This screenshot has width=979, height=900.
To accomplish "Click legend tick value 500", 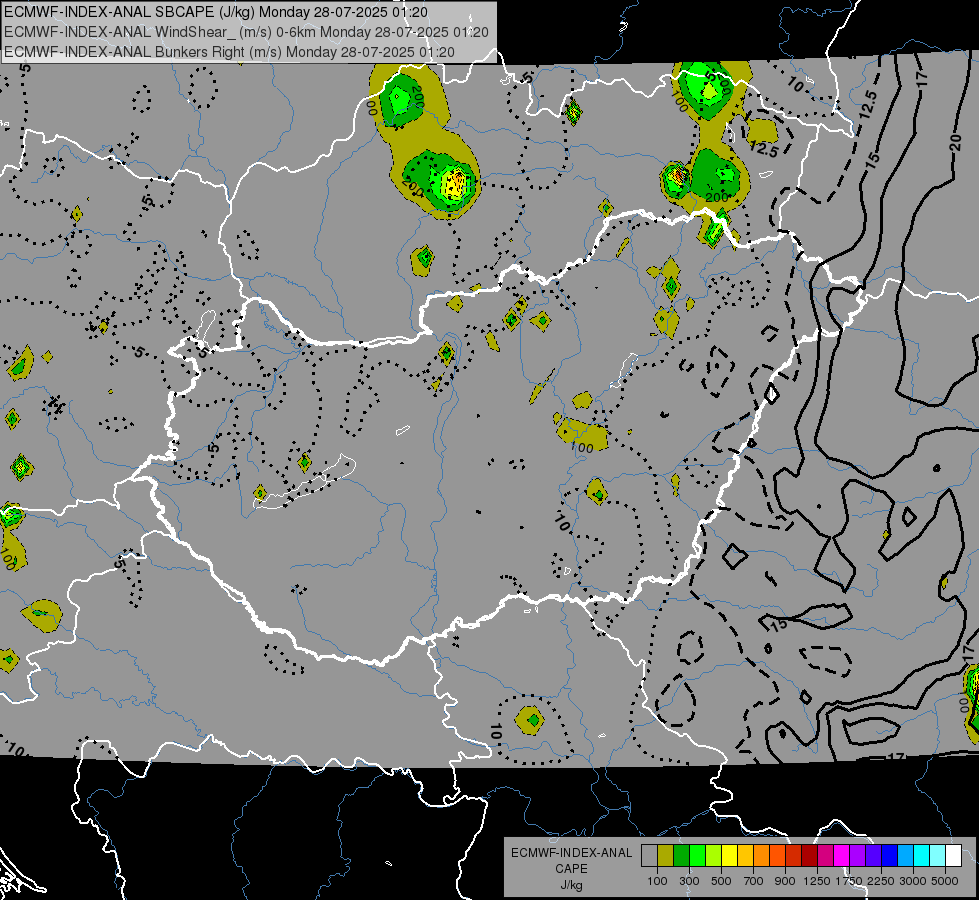I will click(x=721, y=881).
